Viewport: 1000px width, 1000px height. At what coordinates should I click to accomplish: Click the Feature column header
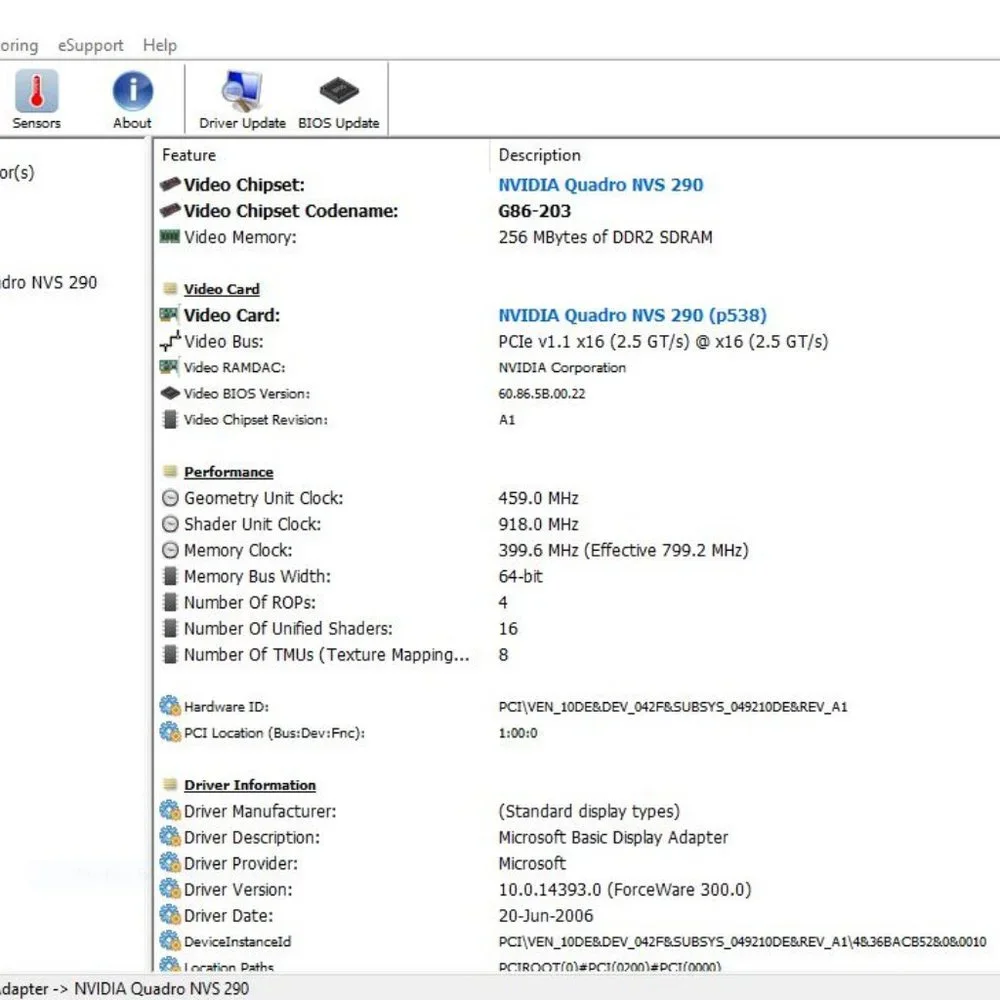tap(189, 155)
